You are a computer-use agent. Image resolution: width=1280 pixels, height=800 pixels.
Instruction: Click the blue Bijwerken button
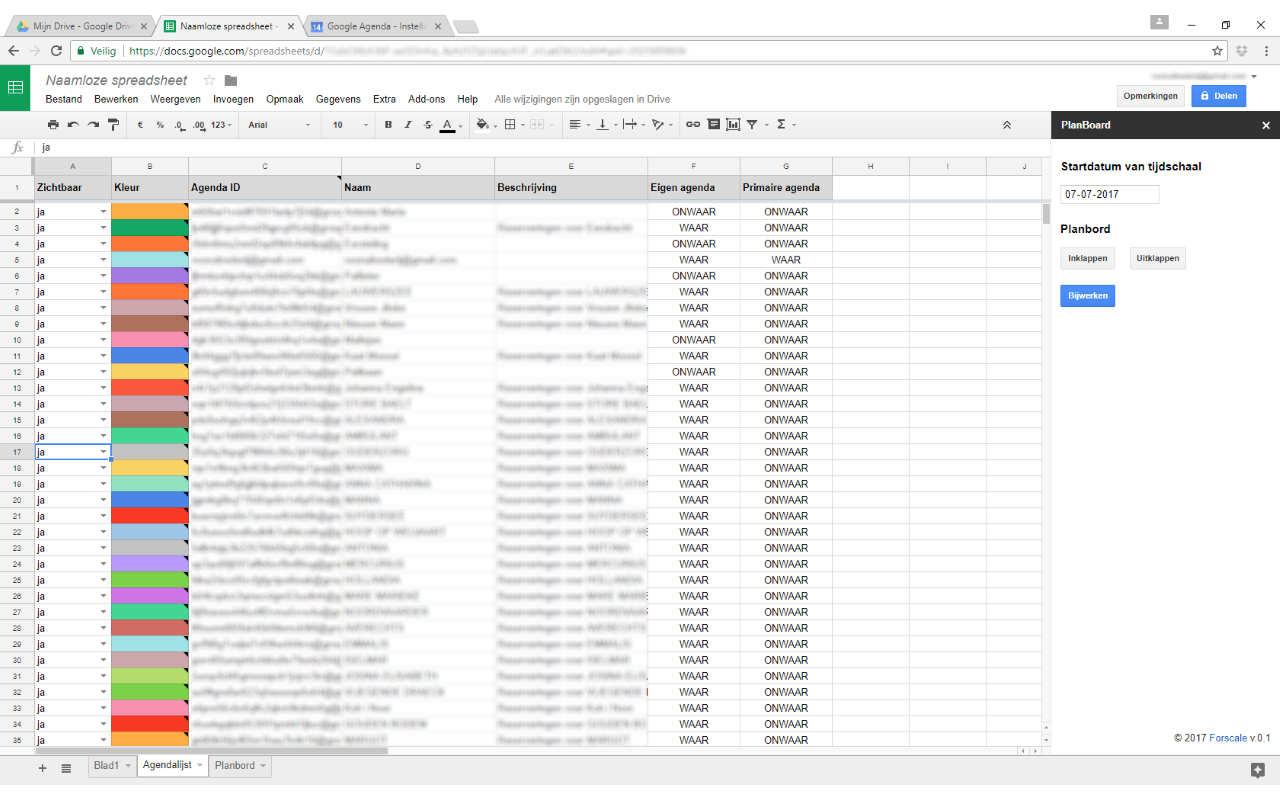(x=1088, y=296)
